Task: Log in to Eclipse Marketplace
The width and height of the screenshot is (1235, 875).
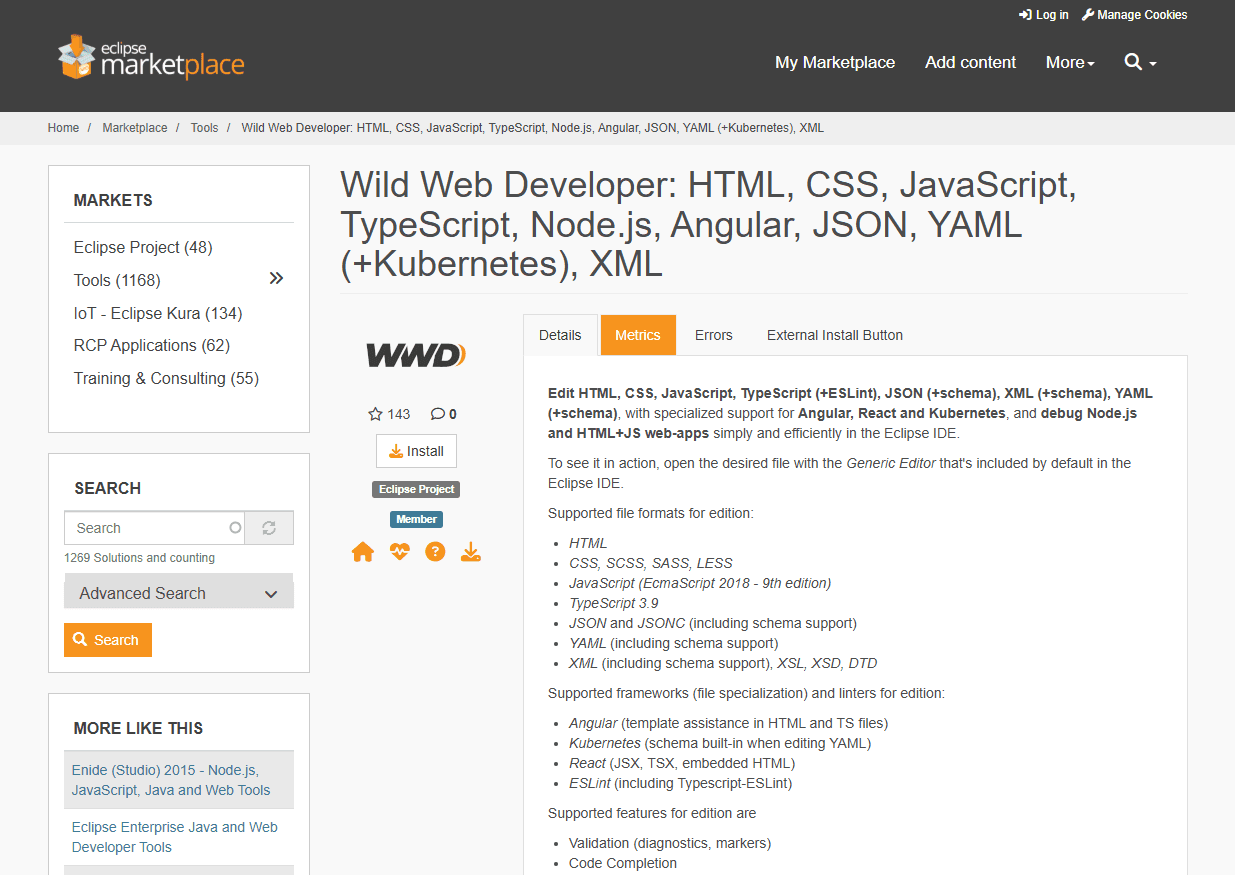Action: [x=1043, y=14]
